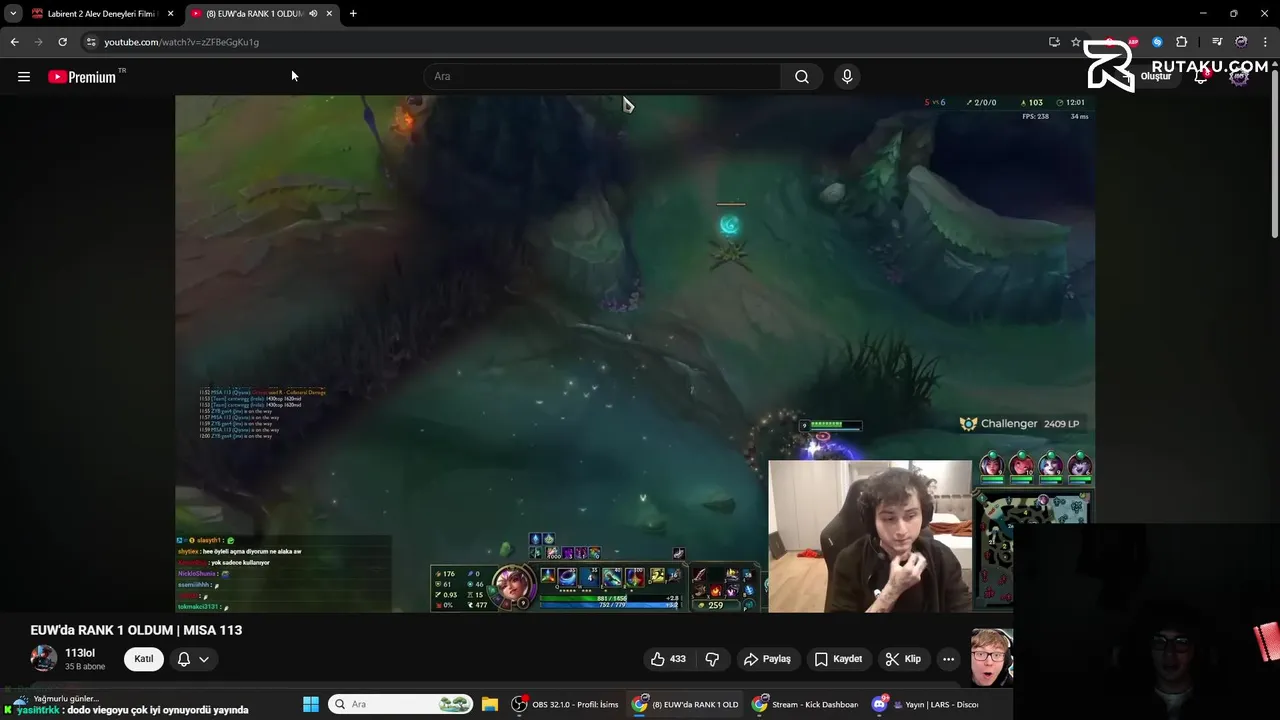This screenshot has width=1280, height=720.
Task: Run search with the magnifier button
Action: point(802,77)
